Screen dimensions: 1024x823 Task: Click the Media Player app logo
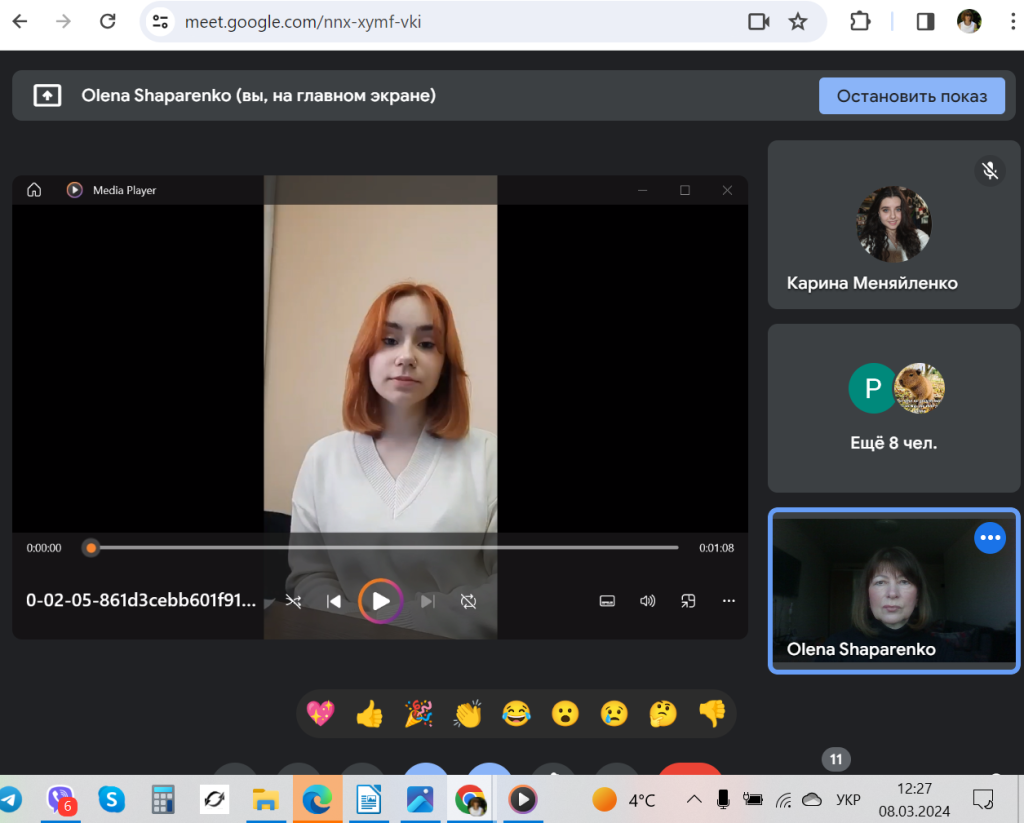point(74,190)
